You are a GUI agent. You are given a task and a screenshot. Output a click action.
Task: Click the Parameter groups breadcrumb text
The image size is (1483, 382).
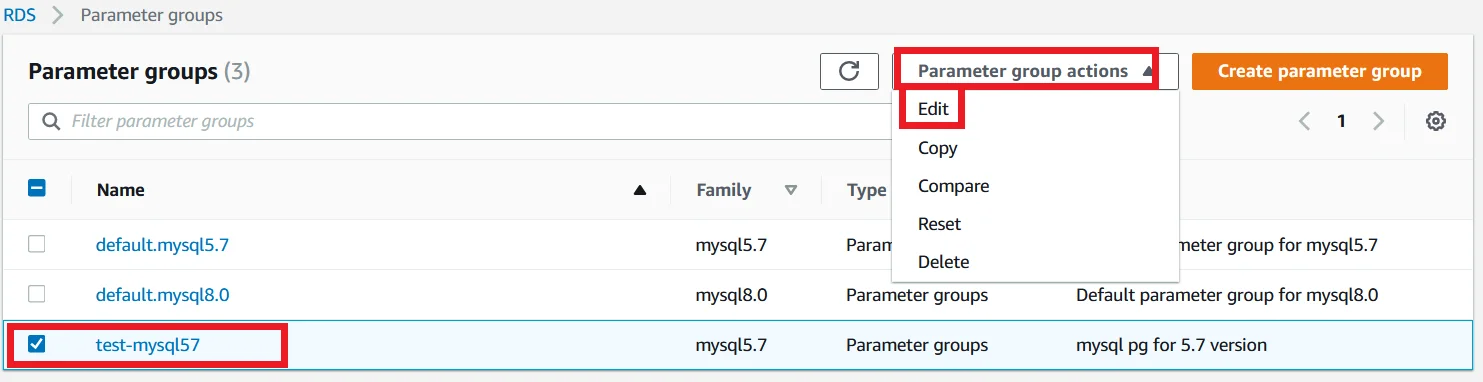click(152, 15)
